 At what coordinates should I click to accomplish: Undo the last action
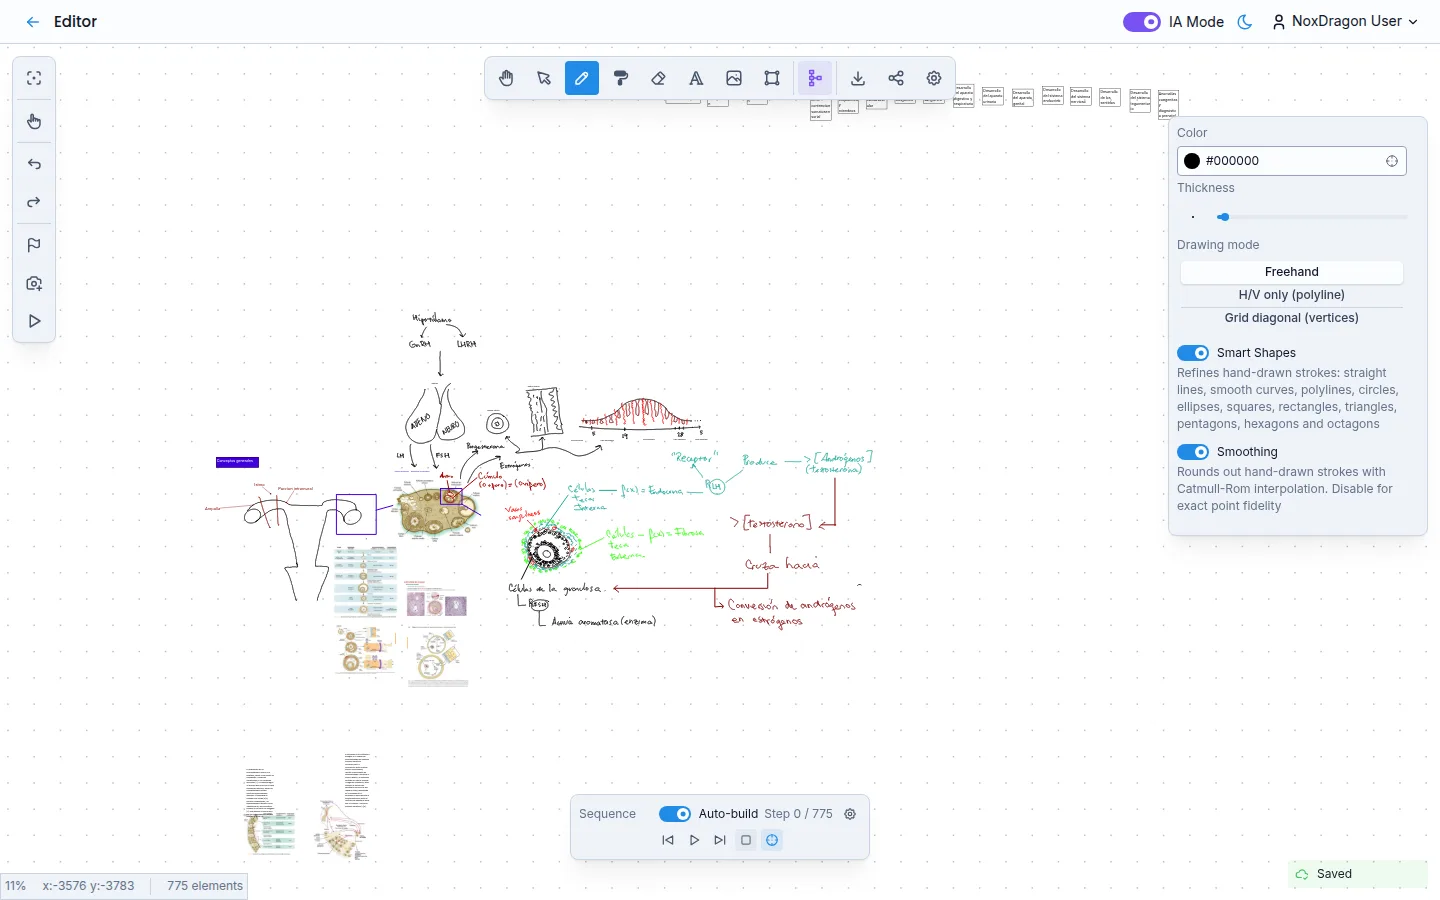tap(34, 164)
